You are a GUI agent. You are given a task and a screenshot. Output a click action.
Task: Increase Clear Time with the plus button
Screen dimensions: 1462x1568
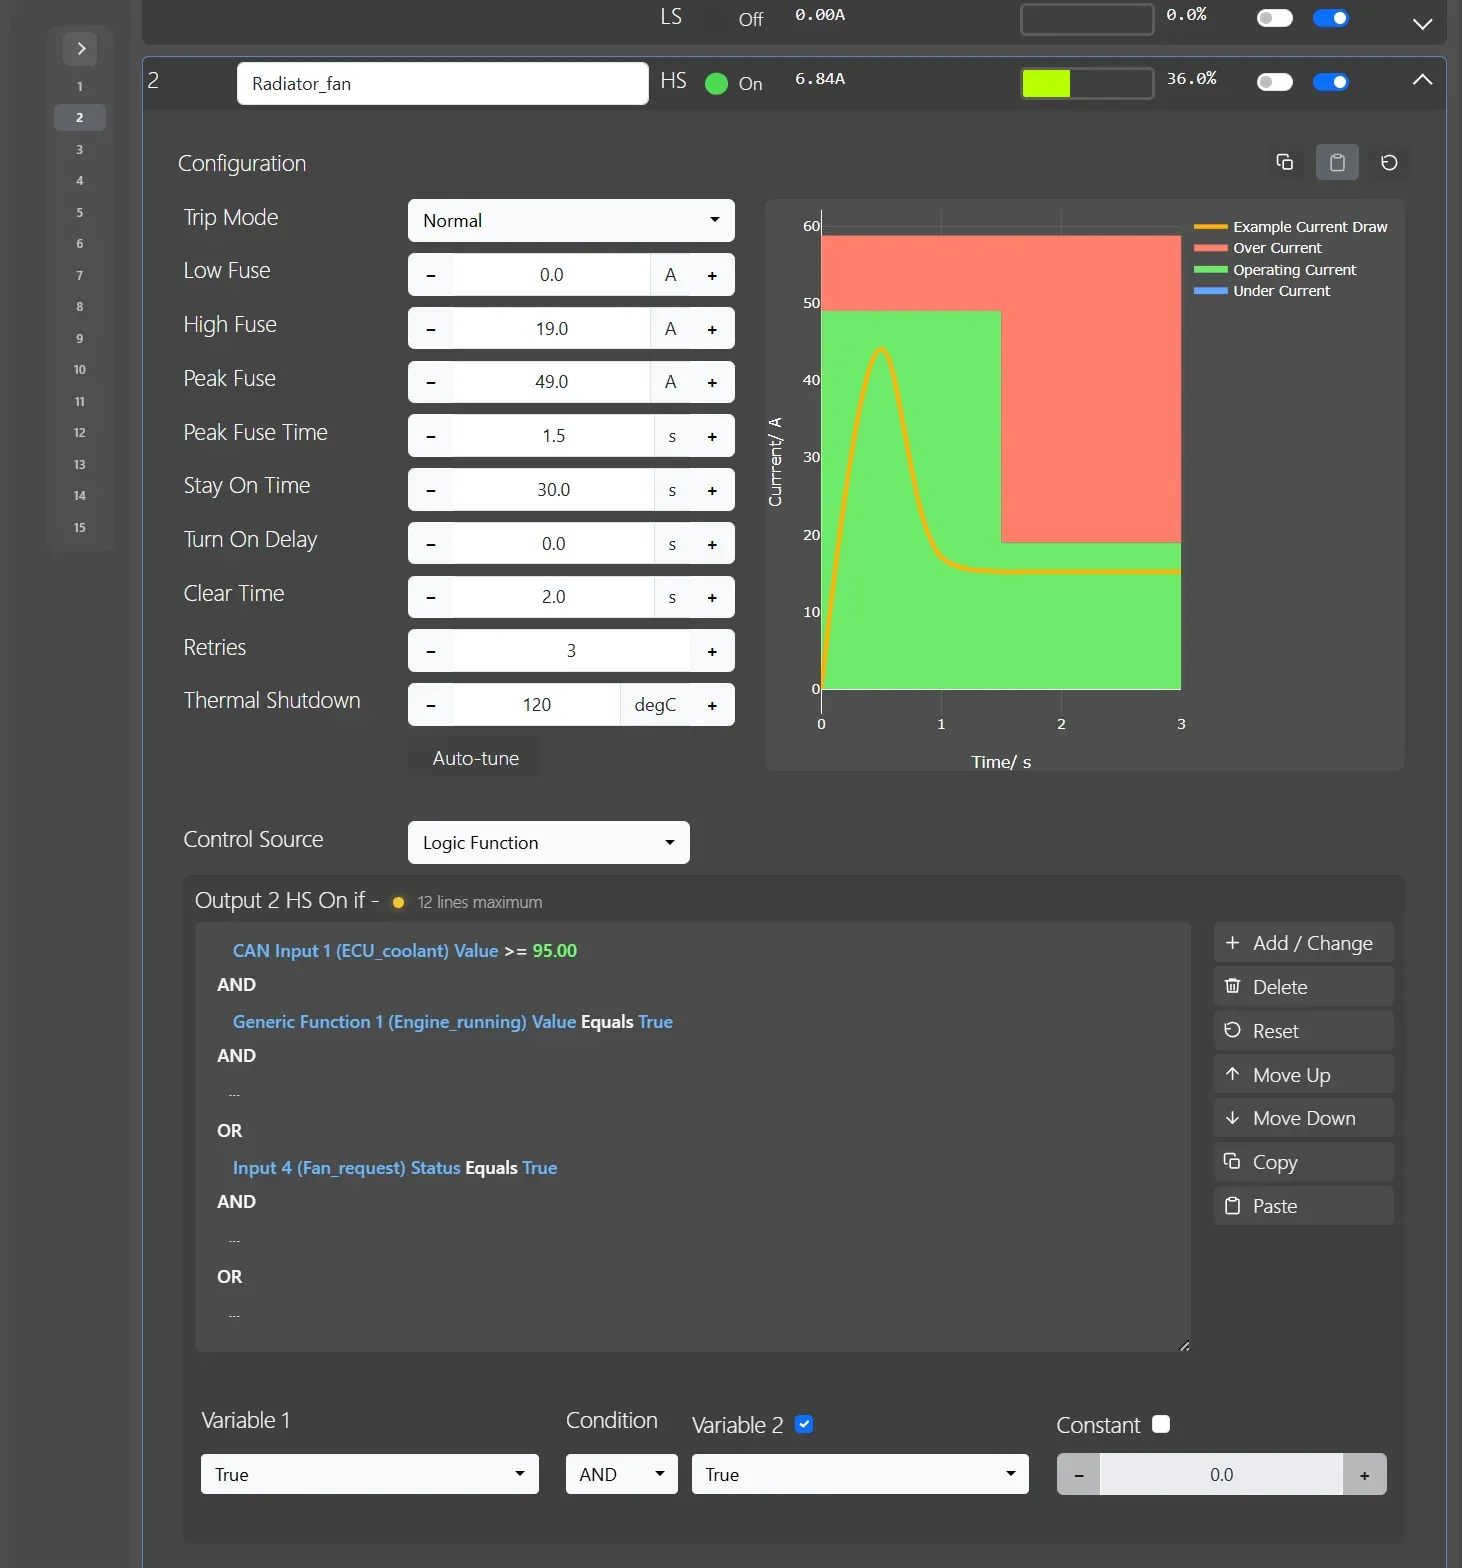tap(712, 597)
